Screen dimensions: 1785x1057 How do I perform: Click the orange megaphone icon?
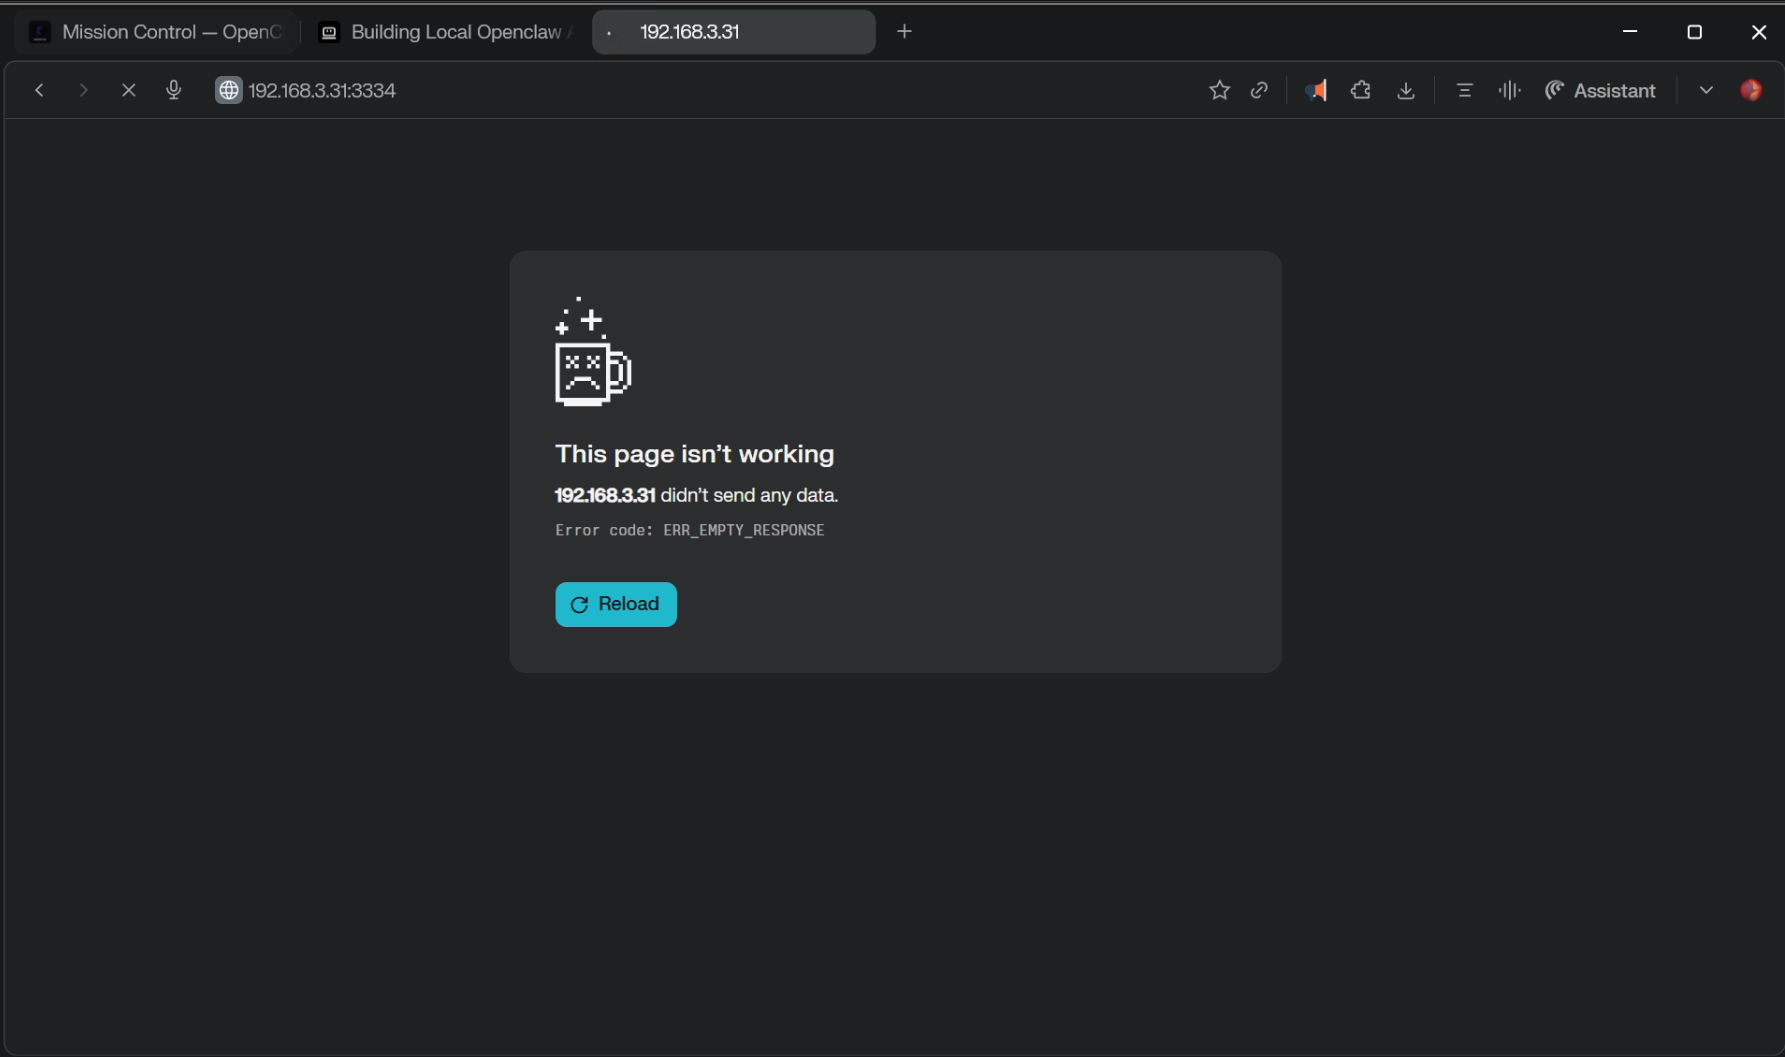1315,90
